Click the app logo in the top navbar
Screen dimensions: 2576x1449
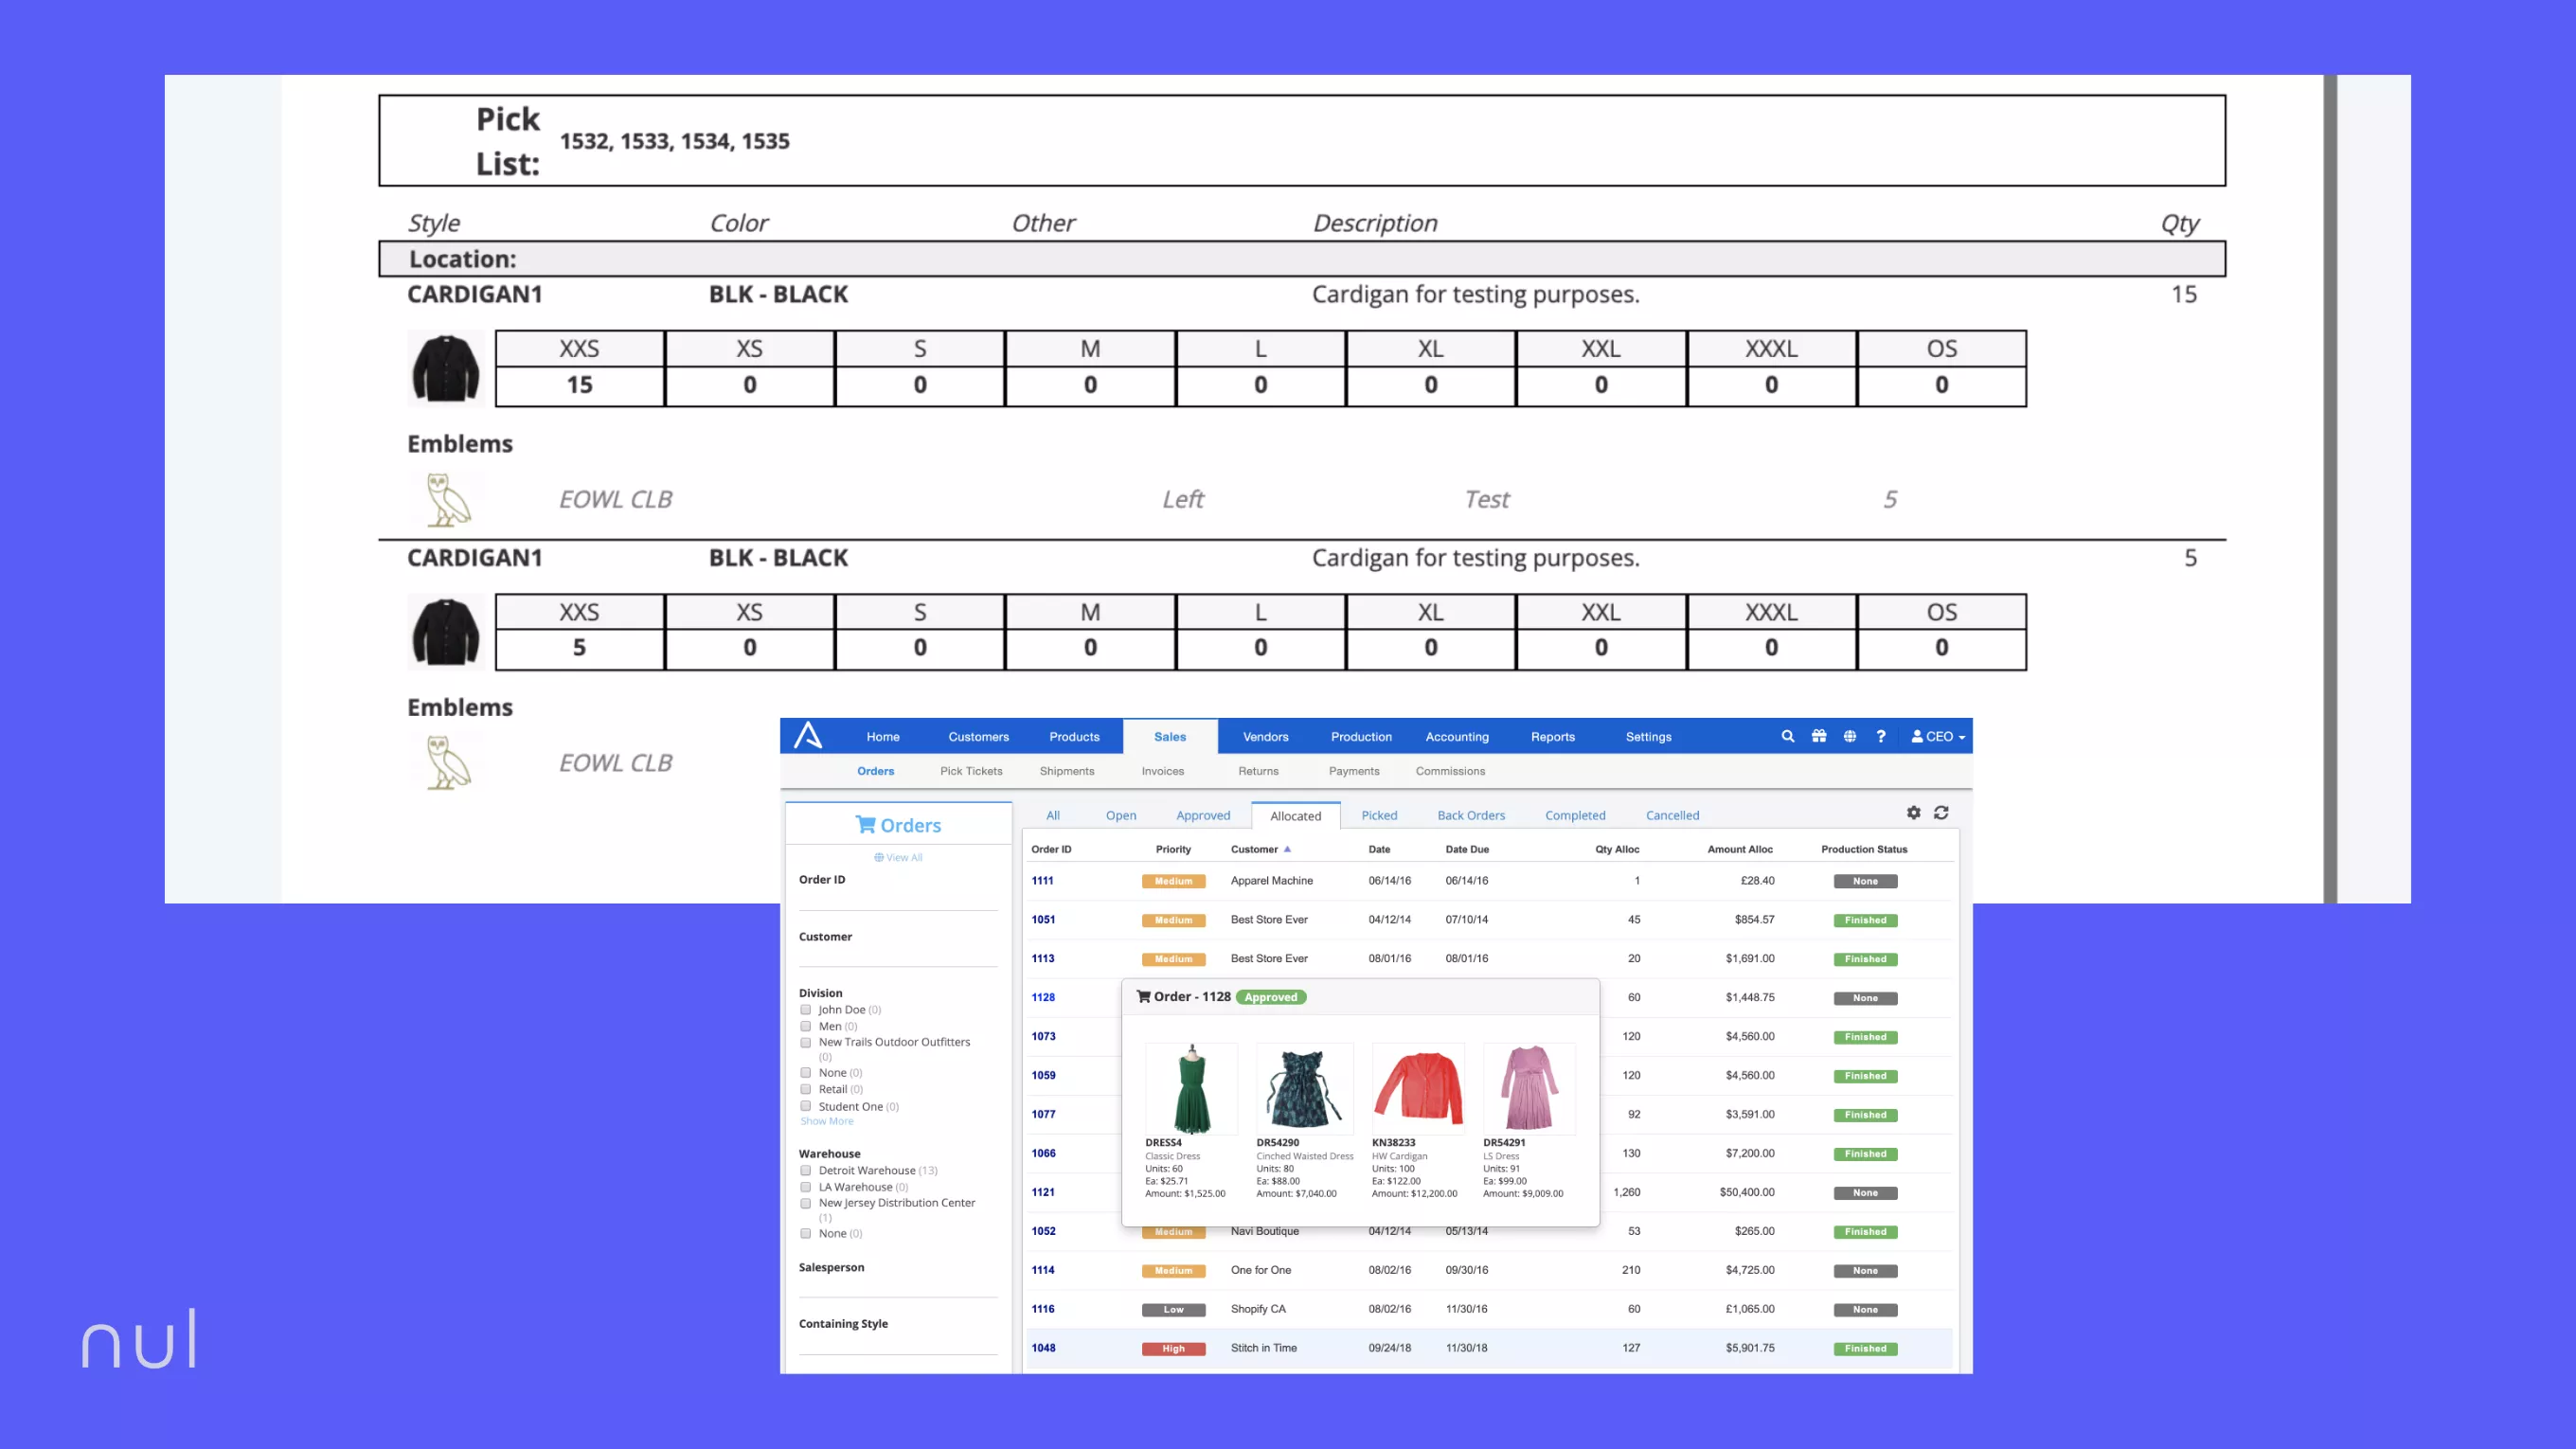(810, 736)
